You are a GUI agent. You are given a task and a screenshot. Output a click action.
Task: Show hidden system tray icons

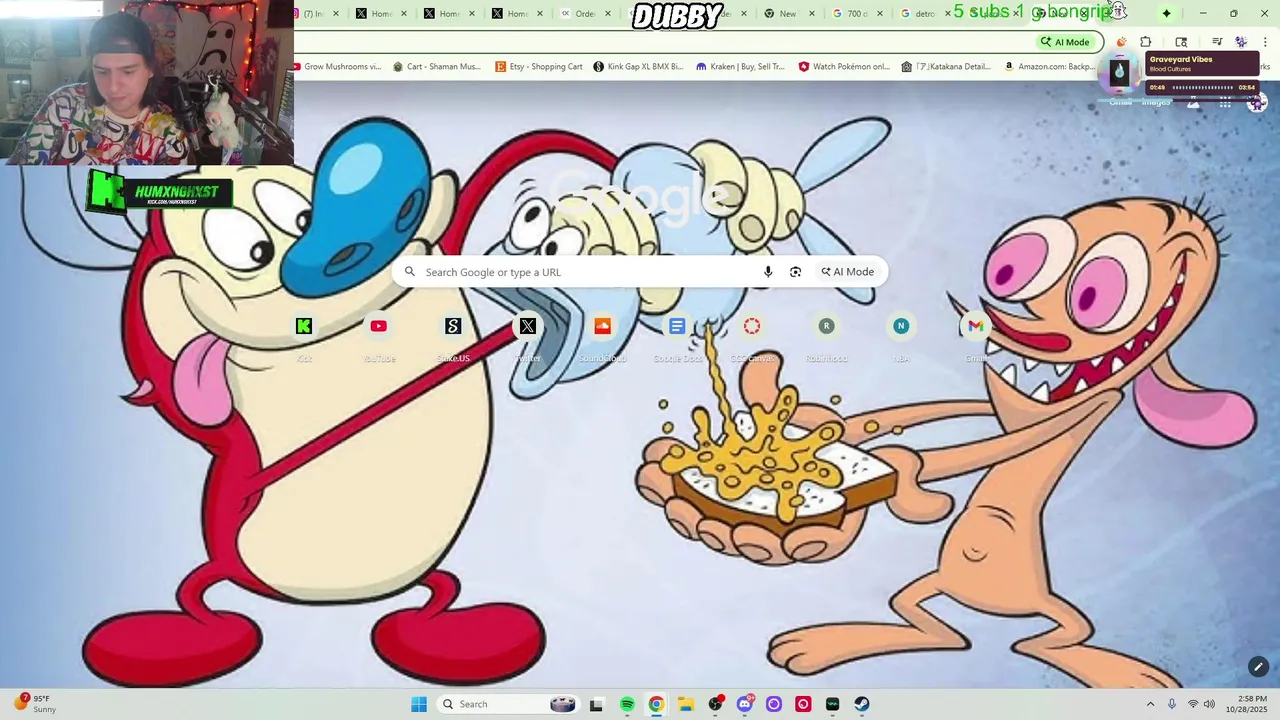1150,704
